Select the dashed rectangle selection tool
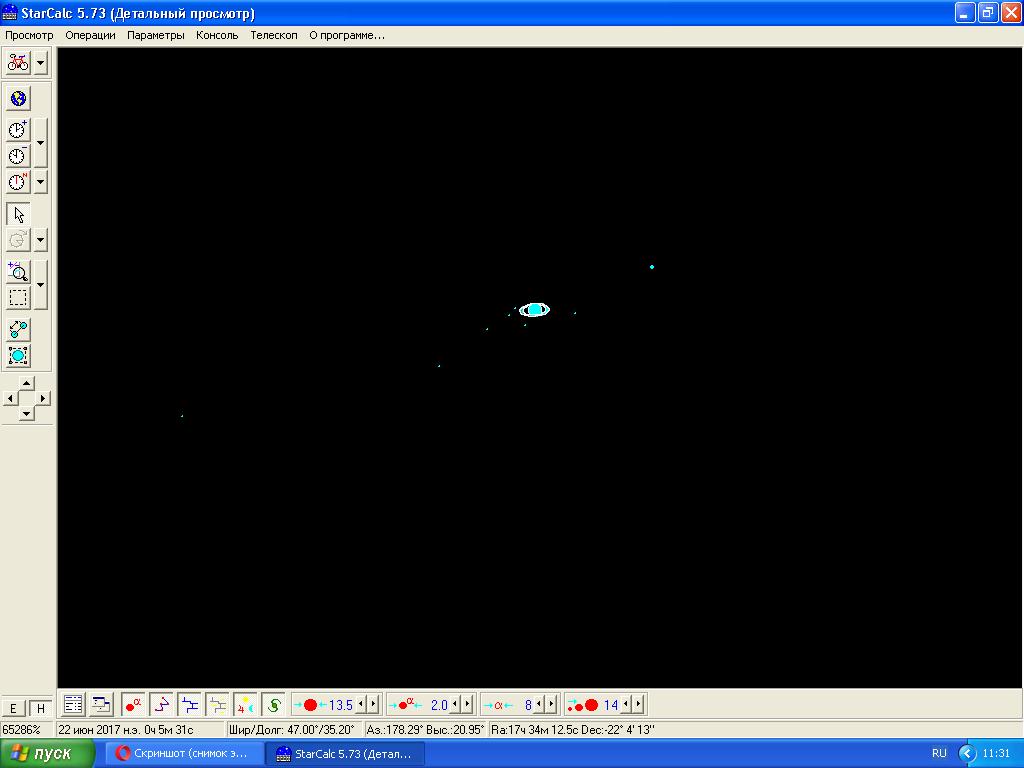1024x768 pixels. (18, 298)
